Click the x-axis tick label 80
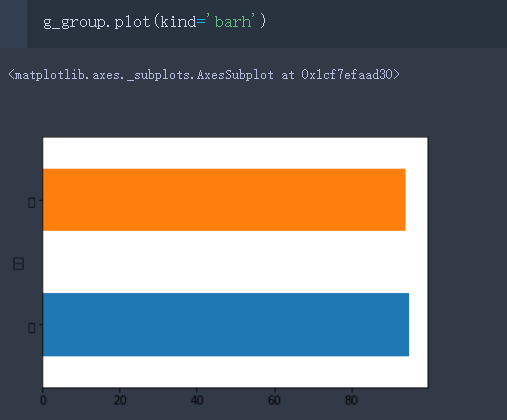The image size is (507, 420). pyautogui.click(x=351, y=400)
